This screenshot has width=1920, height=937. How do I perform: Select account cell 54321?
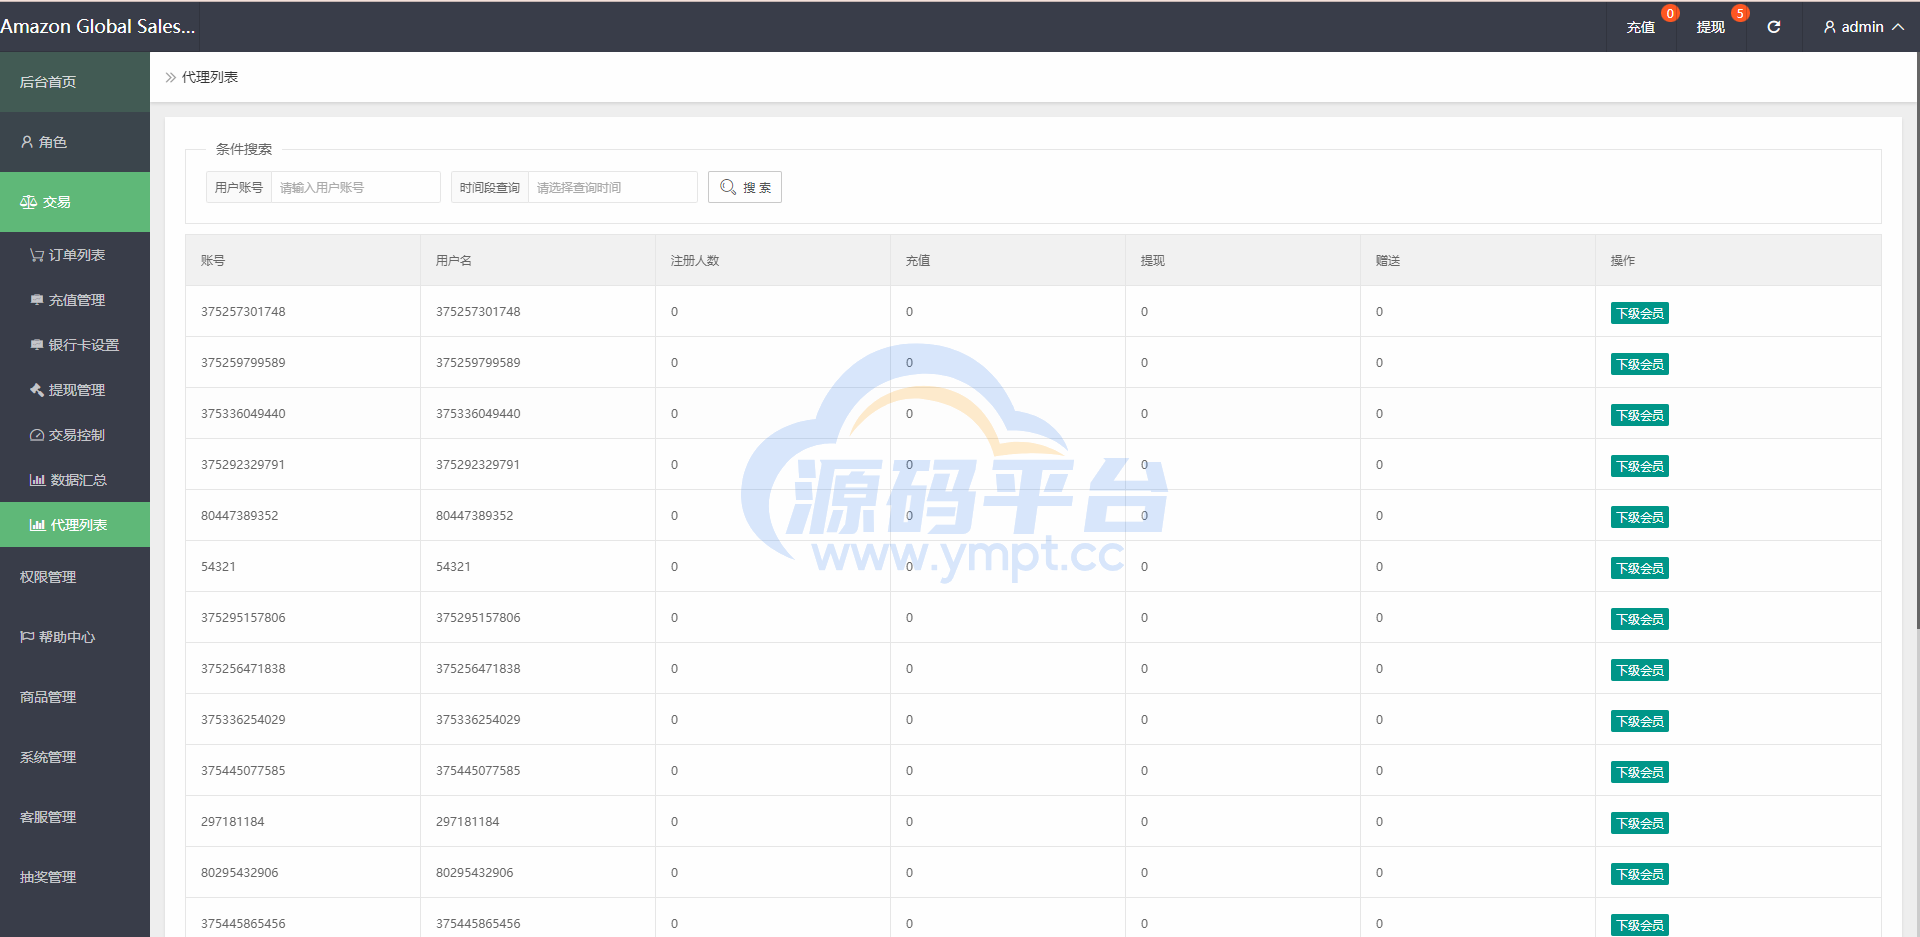click(303, 567)
